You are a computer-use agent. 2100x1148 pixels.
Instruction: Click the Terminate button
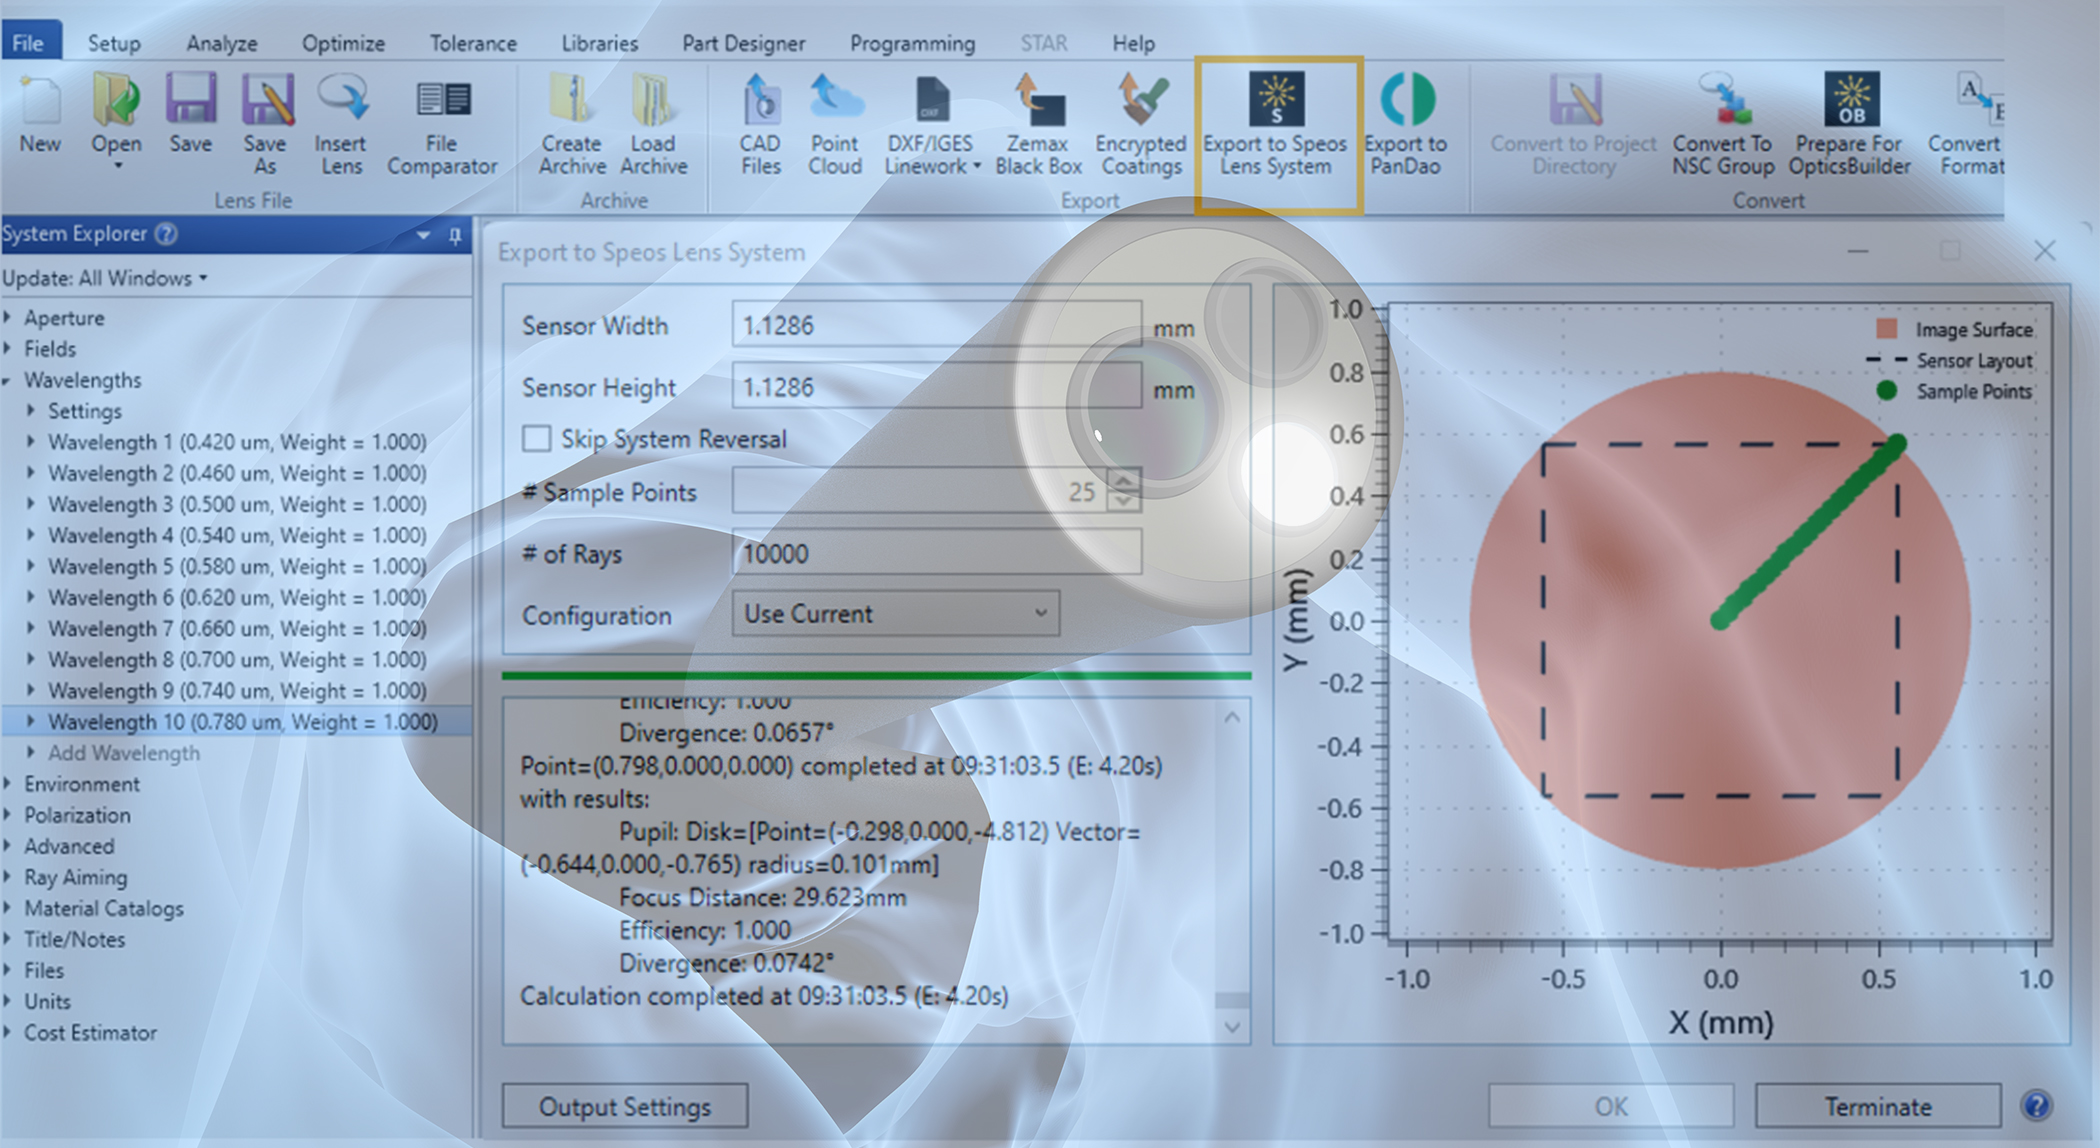[1878, 1106]
